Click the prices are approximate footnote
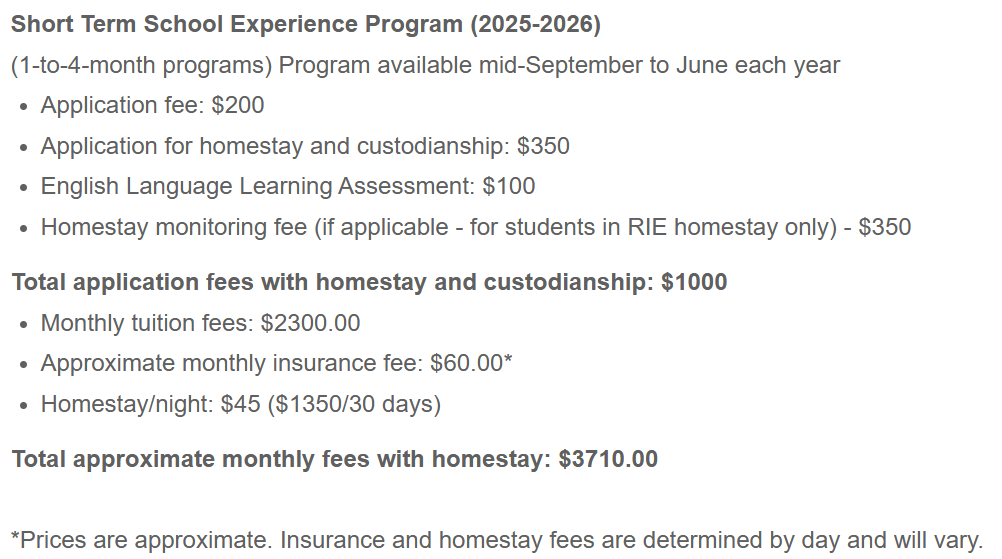 (497, 540)
